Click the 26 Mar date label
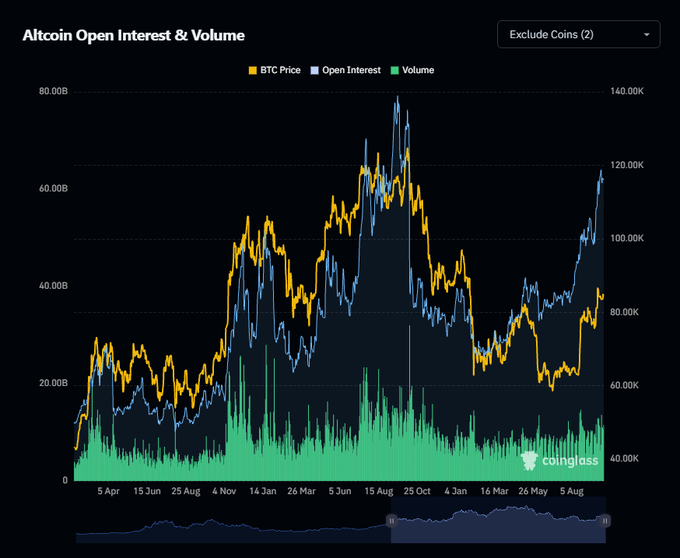This screenshot has width=680, height=558. click(301, 491)
